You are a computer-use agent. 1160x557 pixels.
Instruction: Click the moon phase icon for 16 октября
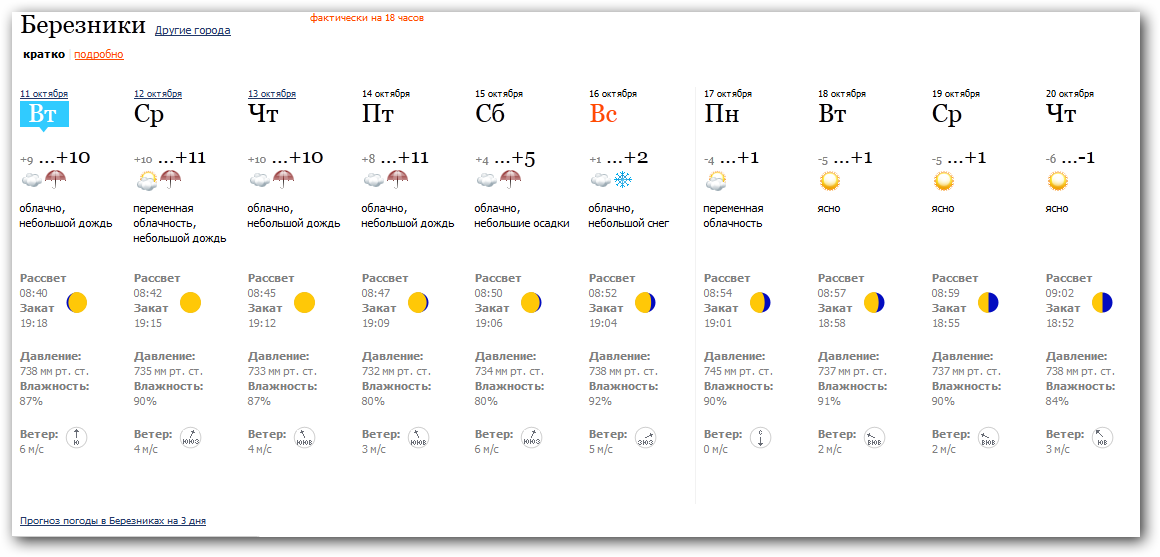[645, 302]
